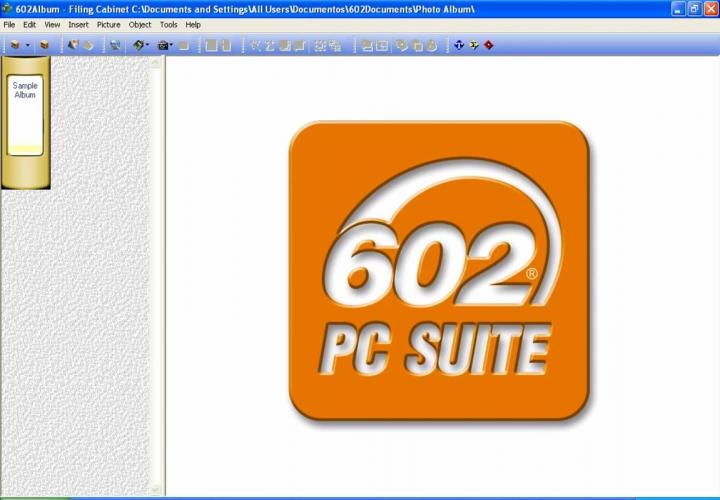Viewport: 720px width, 500px height.
Task: Expand the camera icon dropdown arrow
Action: (171, 45)
